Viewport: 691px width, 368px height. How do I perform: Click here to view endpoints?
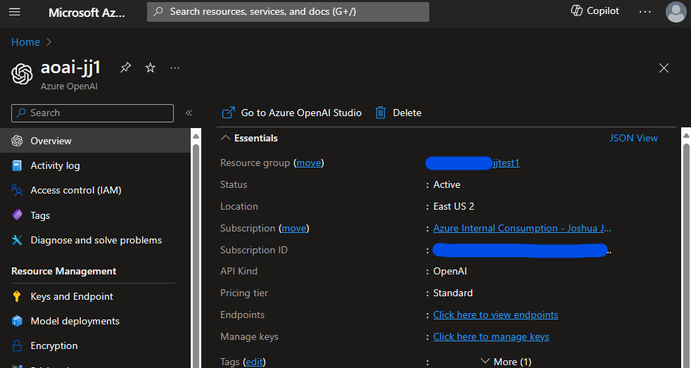pyautogui.click(x=495, y=315)
